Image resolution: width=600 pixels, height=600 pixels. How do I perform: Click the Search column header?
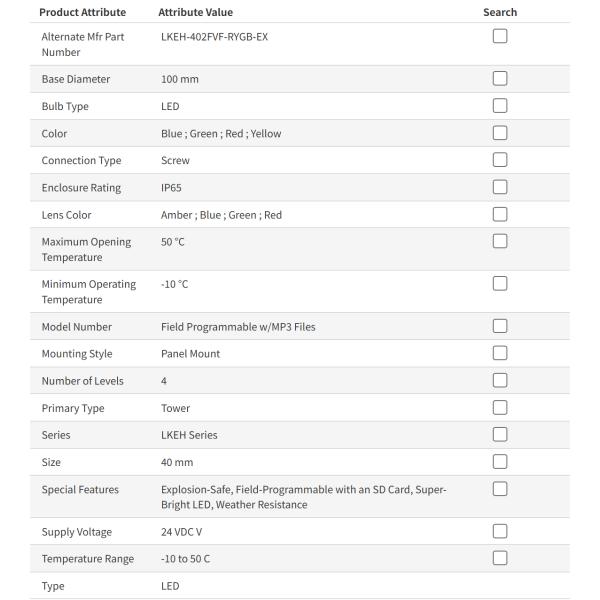(x=500, y=12)
